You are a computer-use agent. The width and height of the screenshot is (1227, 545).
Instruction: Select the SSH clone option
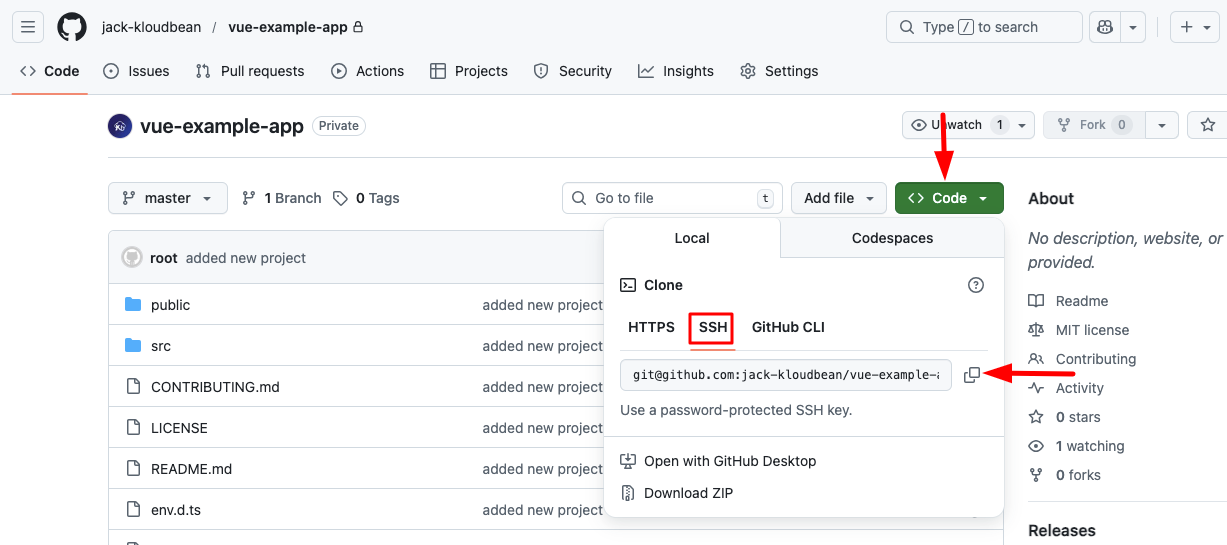pyautogui.click(x=713, y=327)
